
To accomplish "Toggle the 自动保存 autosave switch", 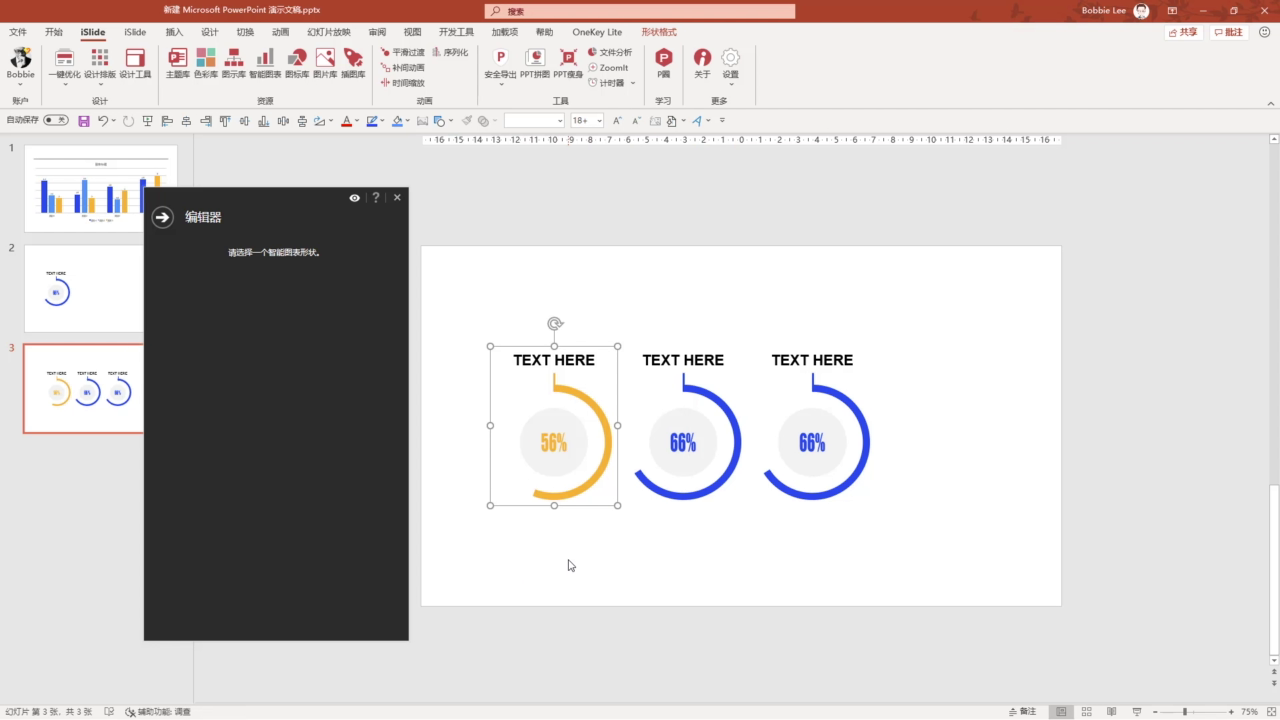I will click(x=56, y=120).
